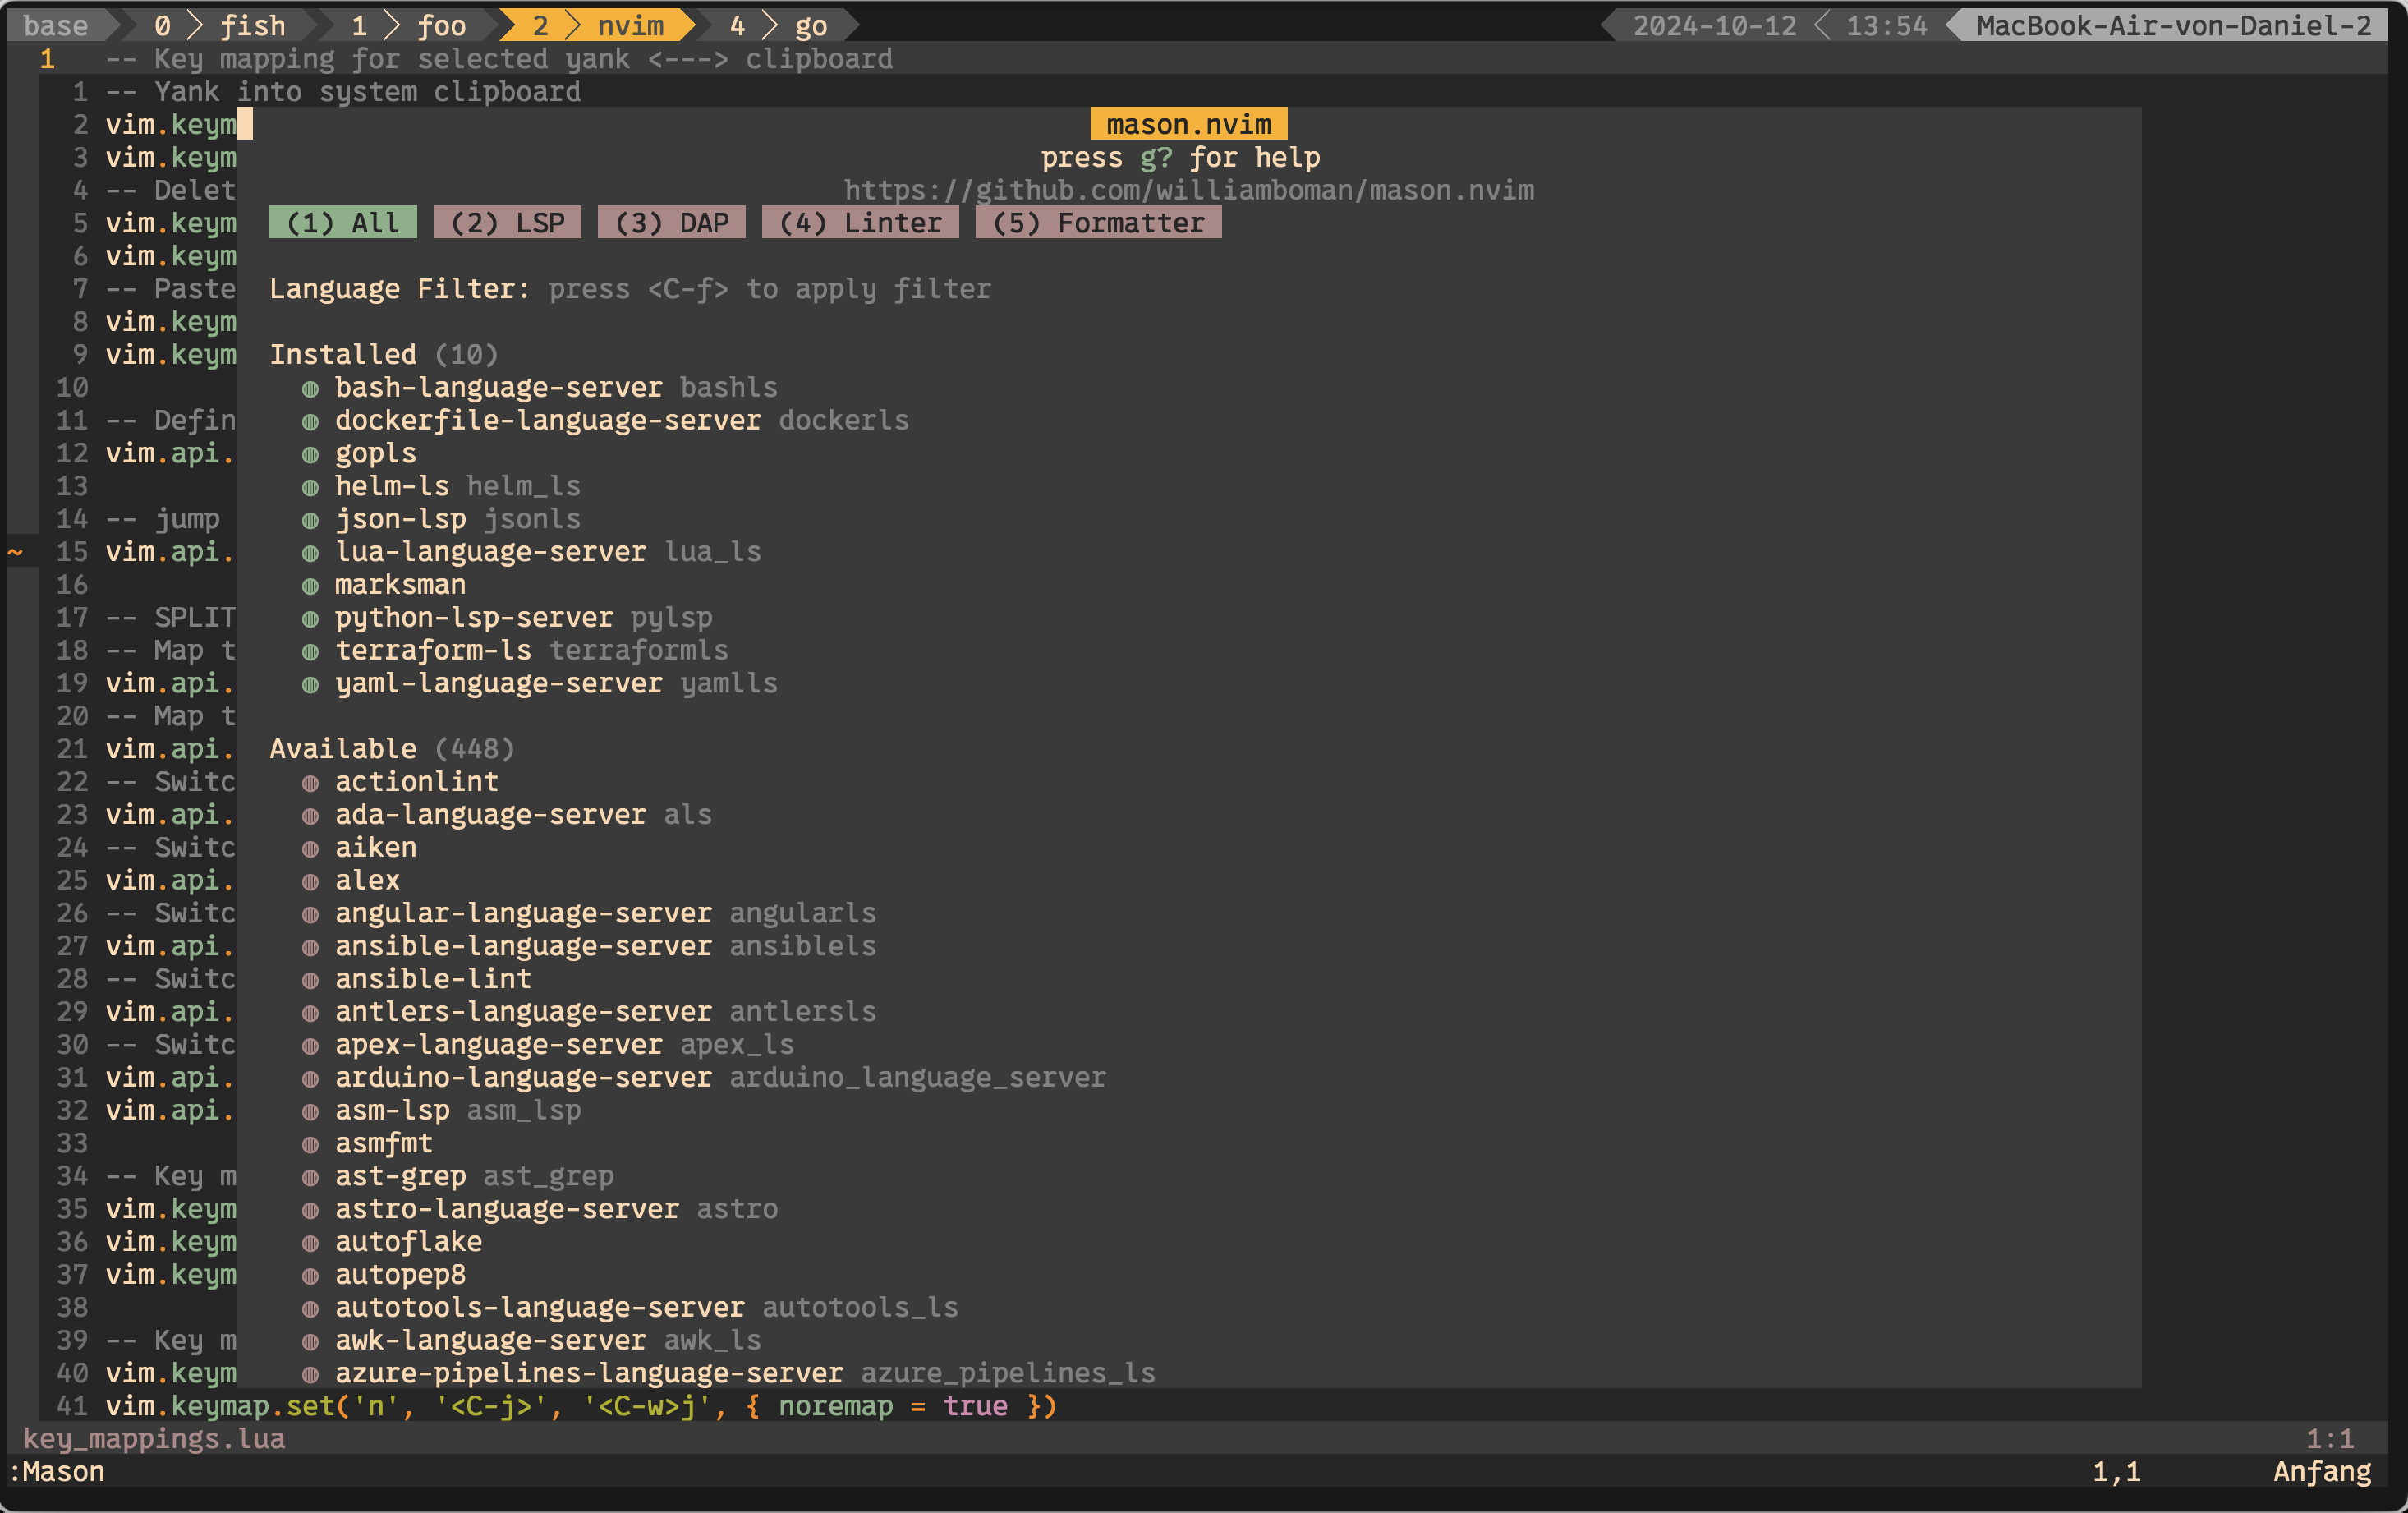Select the awk-language-server package name
The width and height of the screenshot is (2408, 1513).
click(490, 1340)
